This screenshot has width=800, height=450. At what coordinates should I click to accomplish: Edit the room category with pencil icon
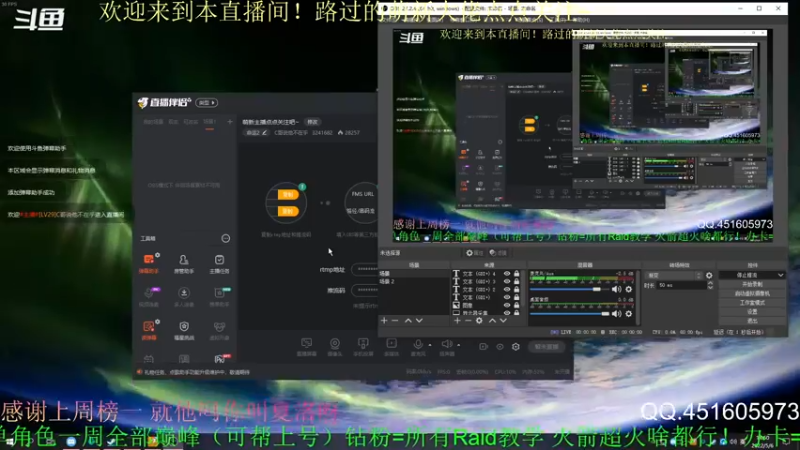point(264,133)
